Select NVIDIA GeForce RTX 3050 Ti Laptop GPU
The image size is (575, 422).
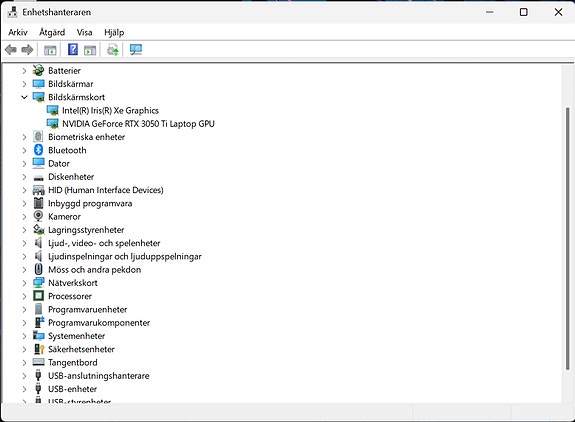(x=138, y=124)
